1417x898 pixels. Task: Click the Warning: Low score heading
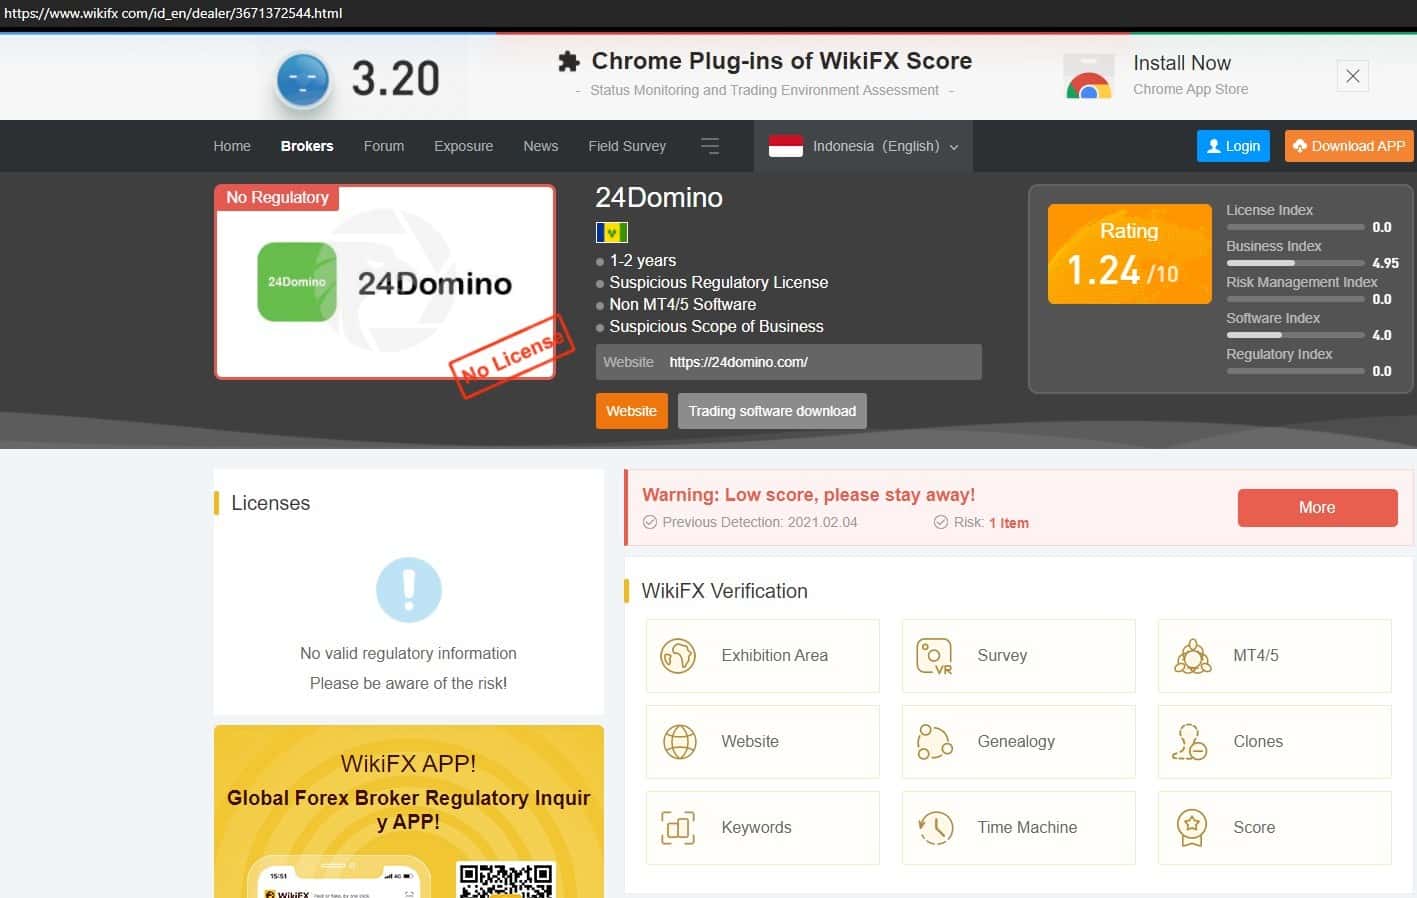[x=808, y=495]
